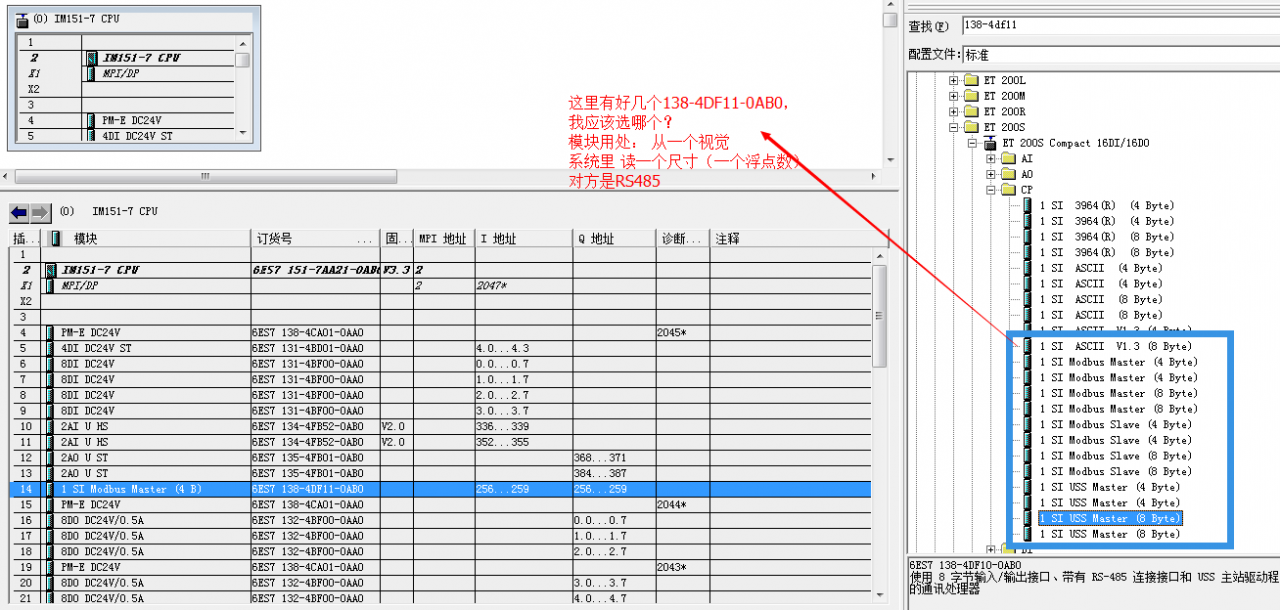Screen dimensions: 1280x610
Task: Expand the ET 200L catalog node
Action: pos(954,81)
